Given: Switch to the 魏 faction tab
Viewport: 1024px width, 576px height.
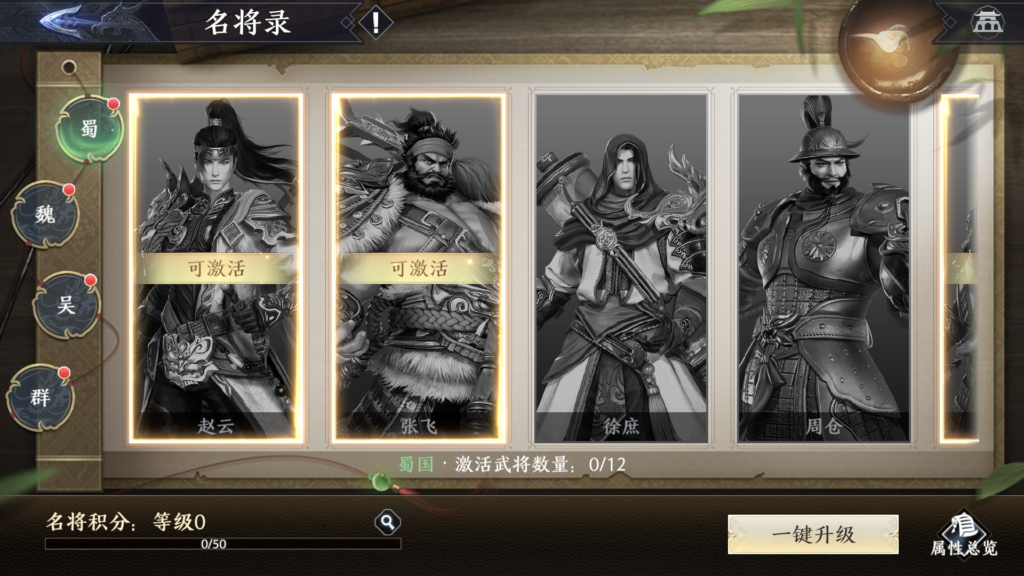Looking at the screenshot, I should (x=44, y=214).
